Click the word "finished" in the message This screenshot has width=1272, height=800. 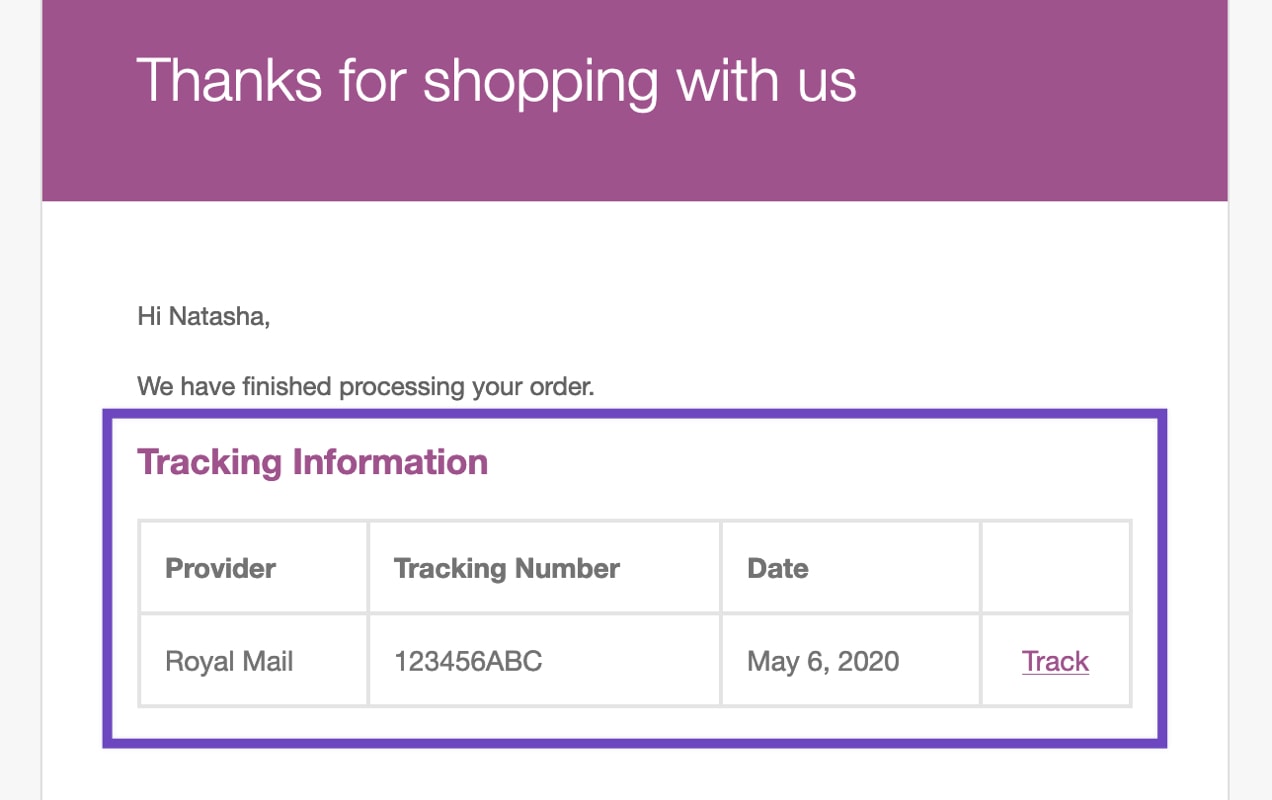point(288,386)
